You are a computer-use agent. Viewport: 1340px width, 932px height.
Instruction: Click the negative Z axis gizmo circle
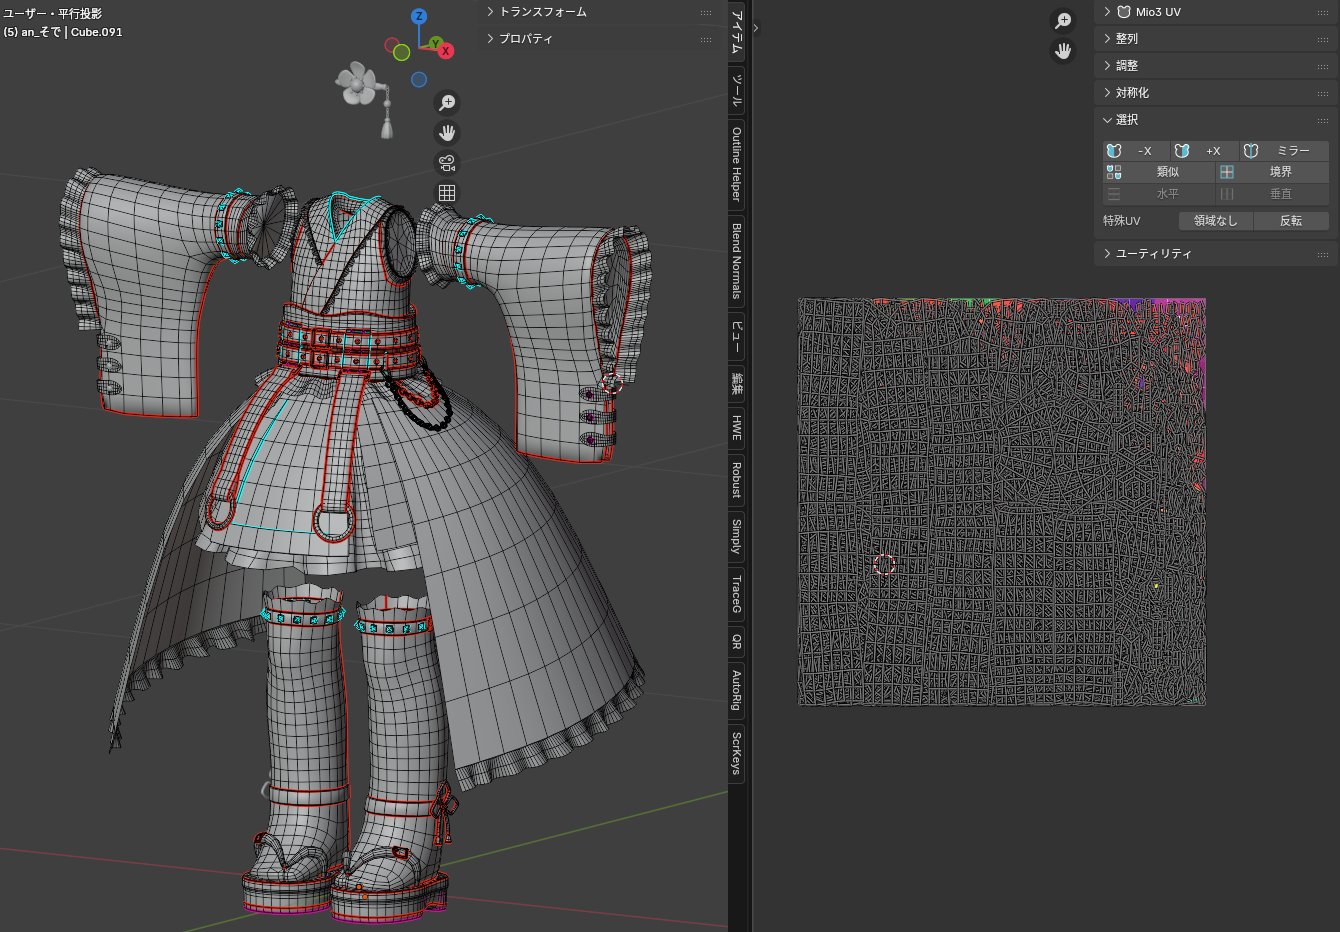pos(419,80)
